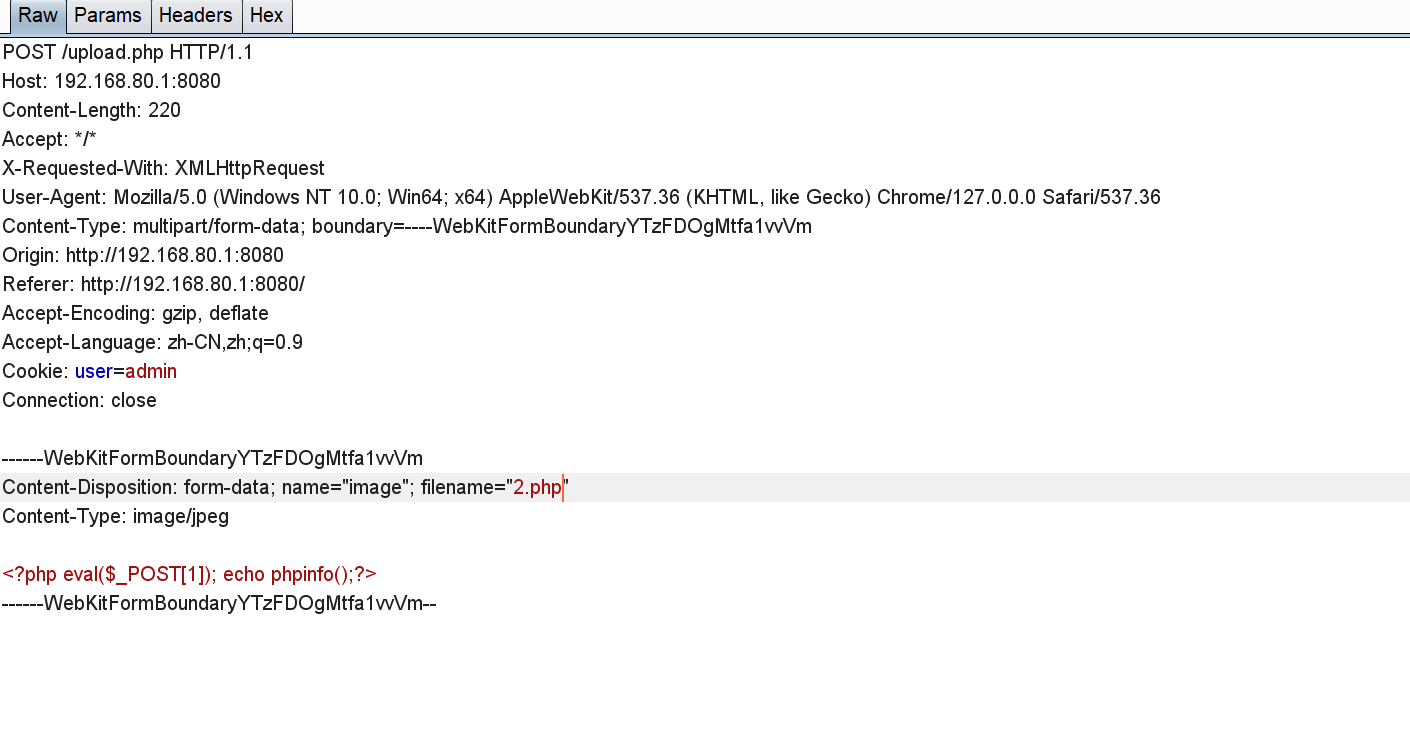Open the Params tab
Viewport: 1410px width, 733px height.
coord(108,16)
